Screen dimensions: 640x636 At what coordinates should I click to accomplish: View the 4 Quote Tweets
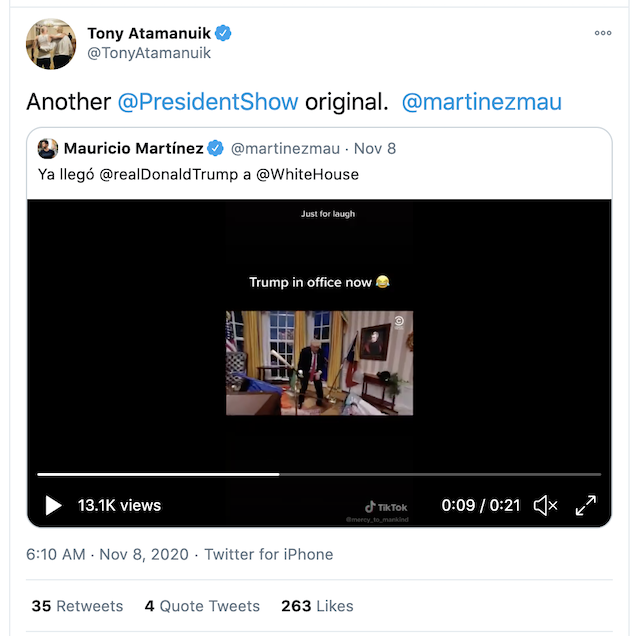(202, 606)
